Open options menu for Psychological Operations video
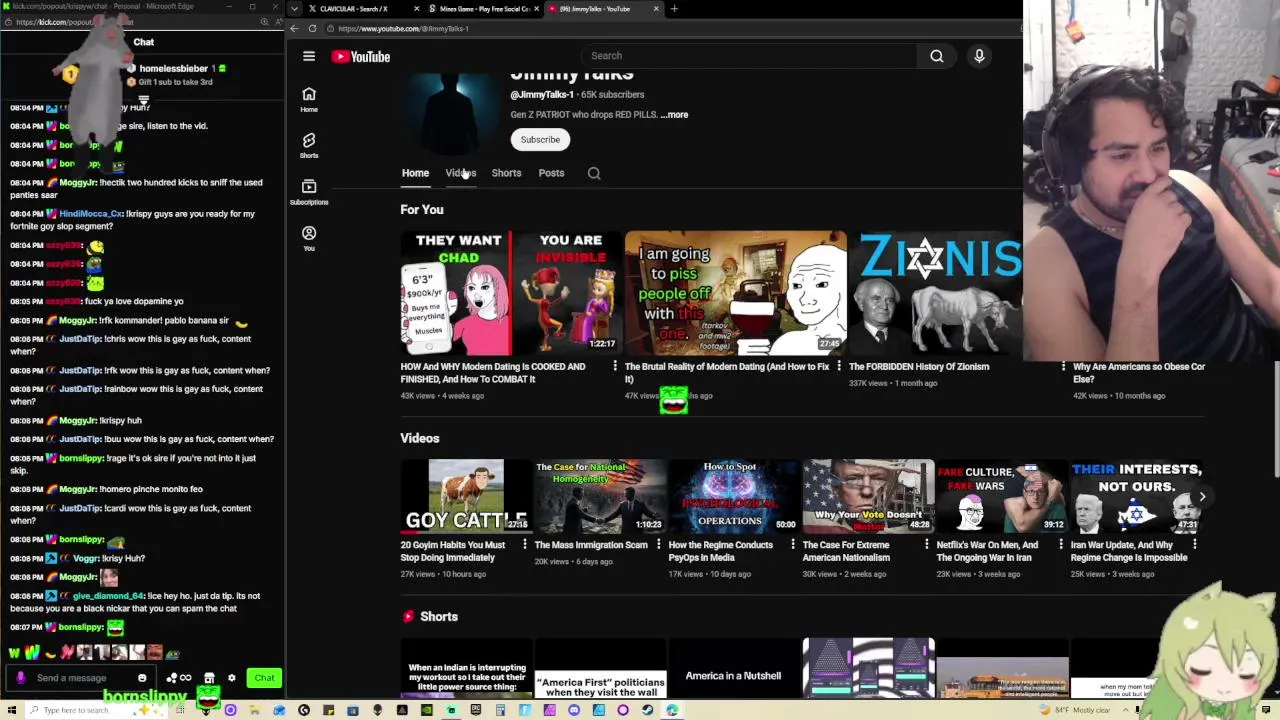Viewport: 1280px width, 720px height. [x=793, y=545]
